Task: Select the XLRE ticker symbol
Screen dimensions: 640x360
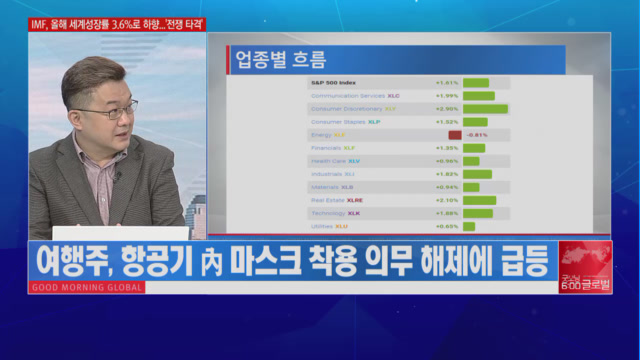Action: (x=355, y=200)
